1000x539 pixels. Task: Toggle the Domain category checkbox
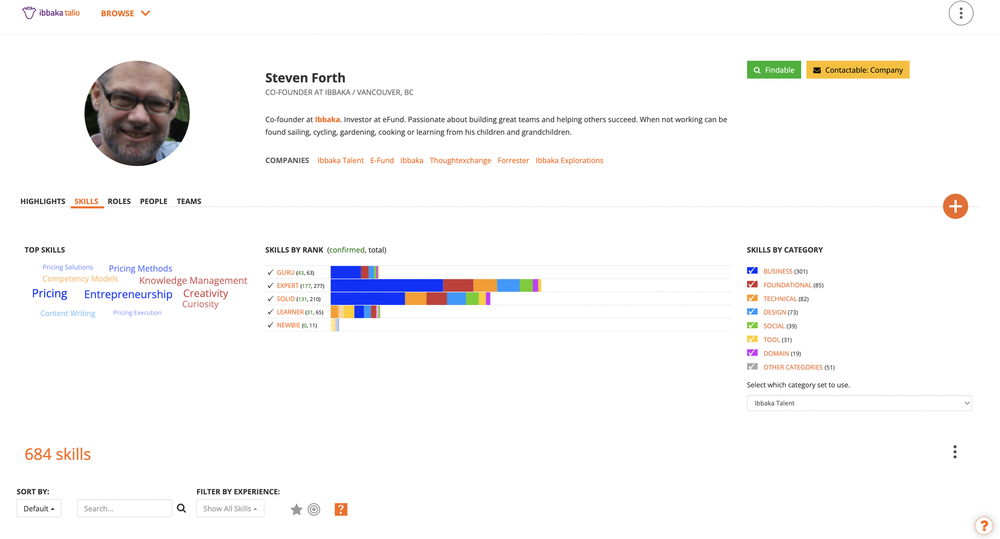pos(752,353)
